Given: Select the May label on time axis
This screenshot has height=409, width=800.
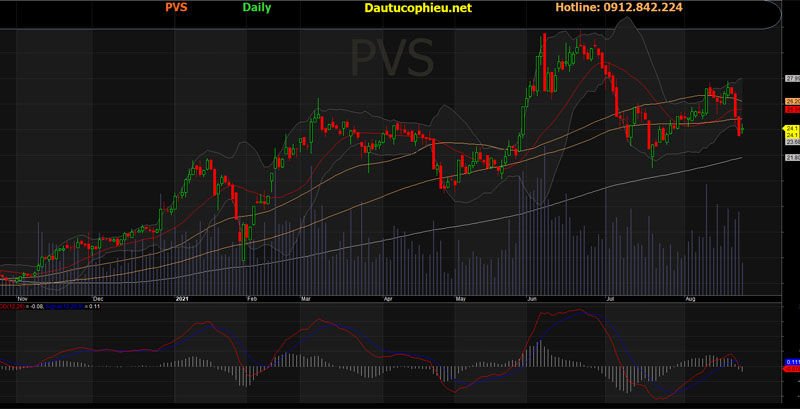Looking at the screenshot, I should (461, 299).
